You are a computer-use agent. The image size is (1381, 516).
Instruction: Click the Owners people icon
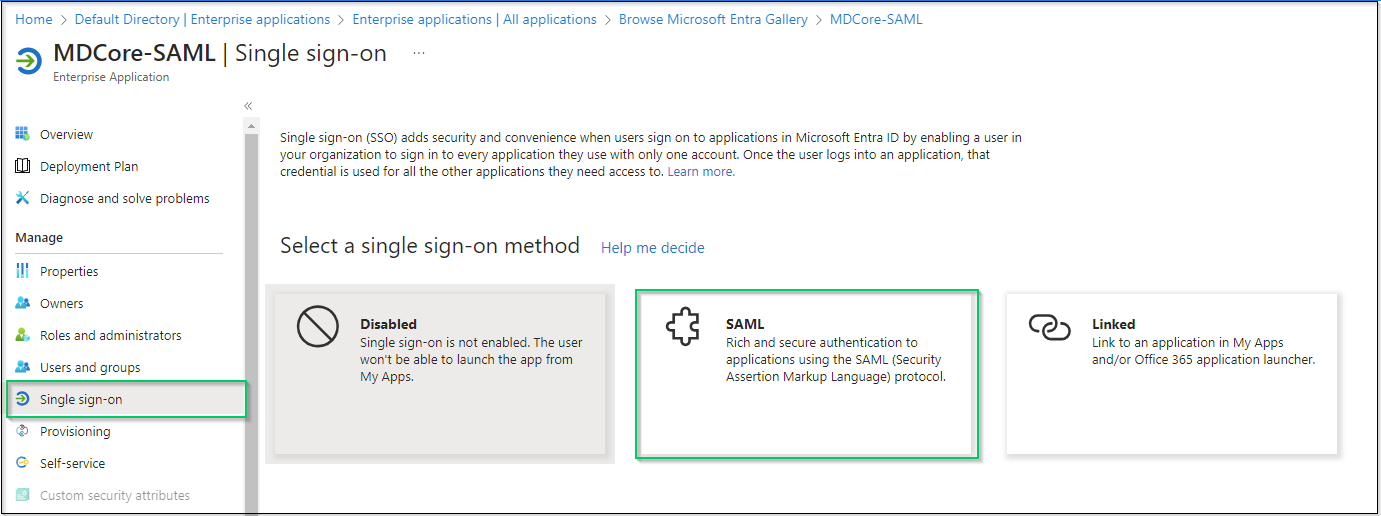pos(22,303)
